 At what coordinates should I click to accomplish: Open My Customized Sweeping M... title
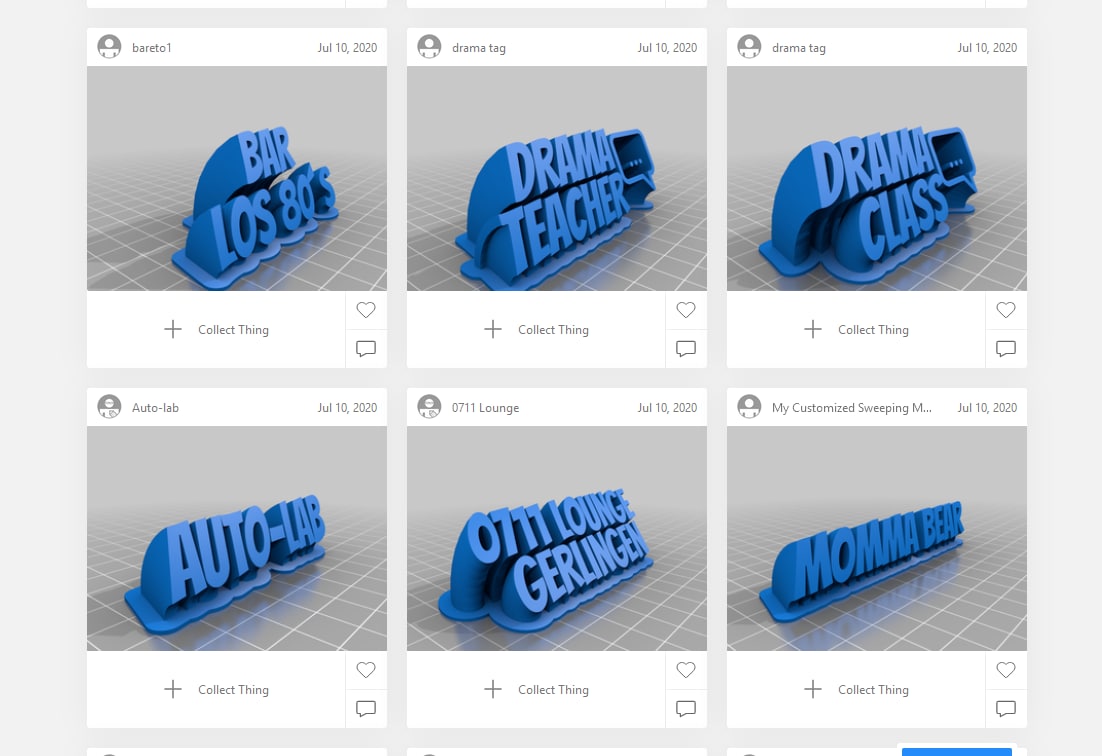point(852,408)
